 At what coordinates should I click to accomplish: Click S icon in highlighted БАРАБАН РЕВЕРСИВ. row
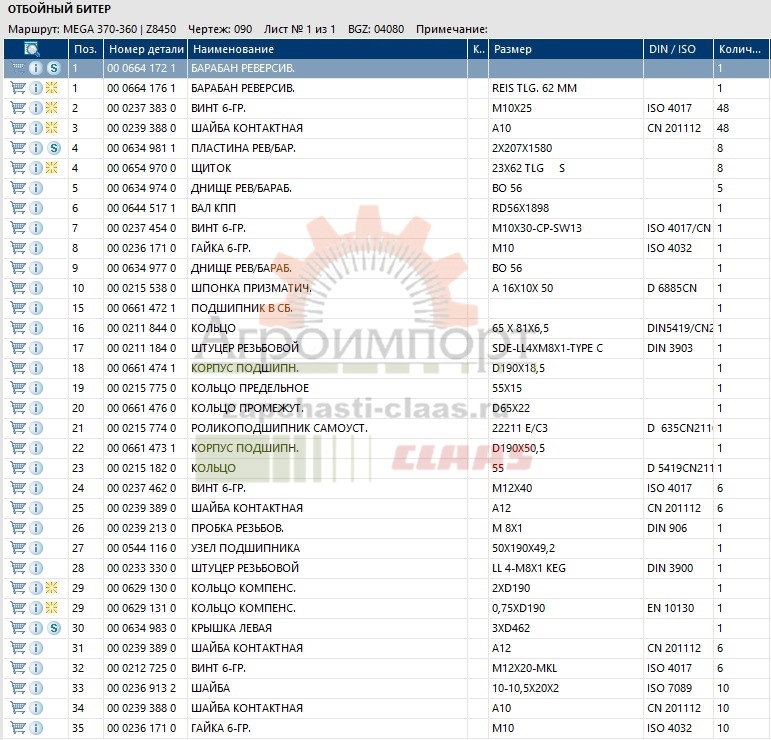click(54, 68)
